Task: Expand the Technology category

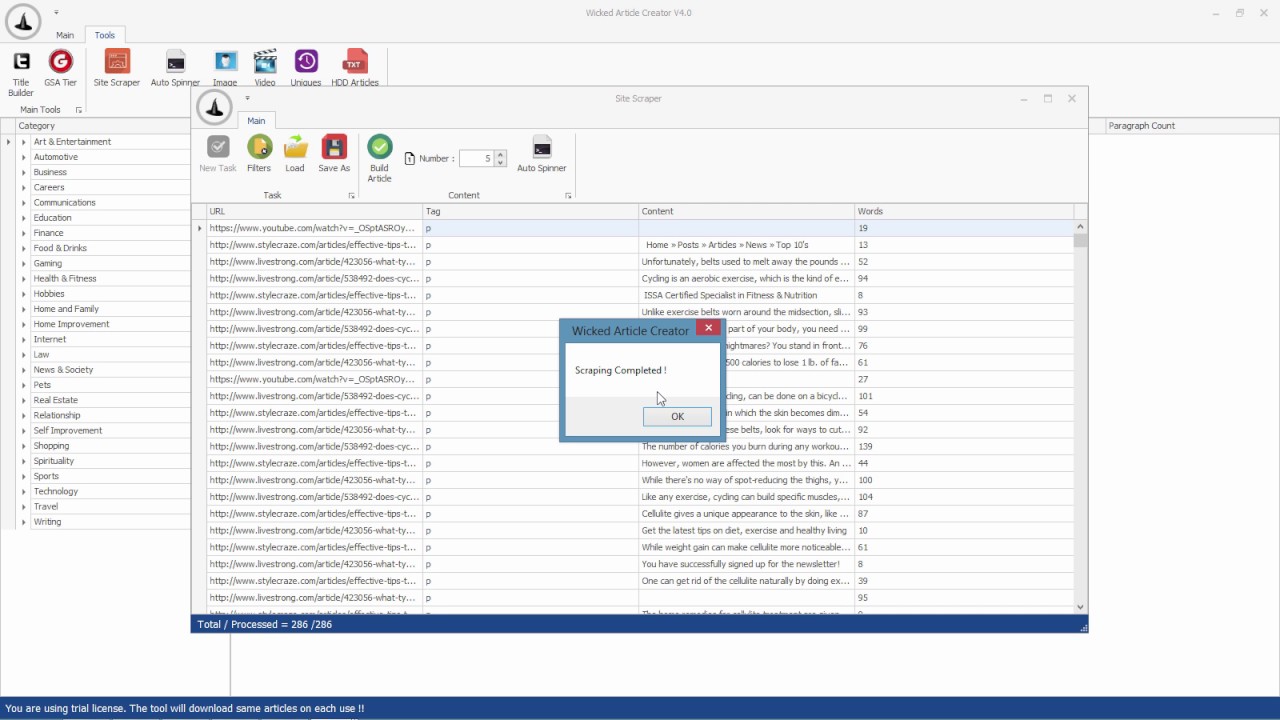Action: tap(24, 492)
